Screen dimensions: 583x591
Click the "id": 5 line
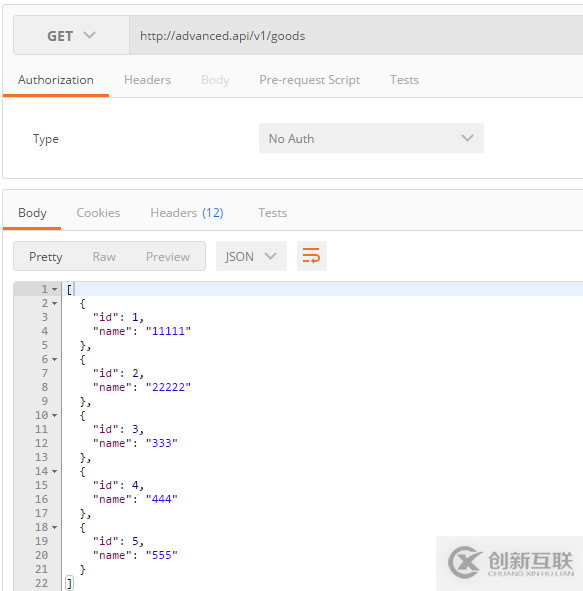(x=118, y=541)
